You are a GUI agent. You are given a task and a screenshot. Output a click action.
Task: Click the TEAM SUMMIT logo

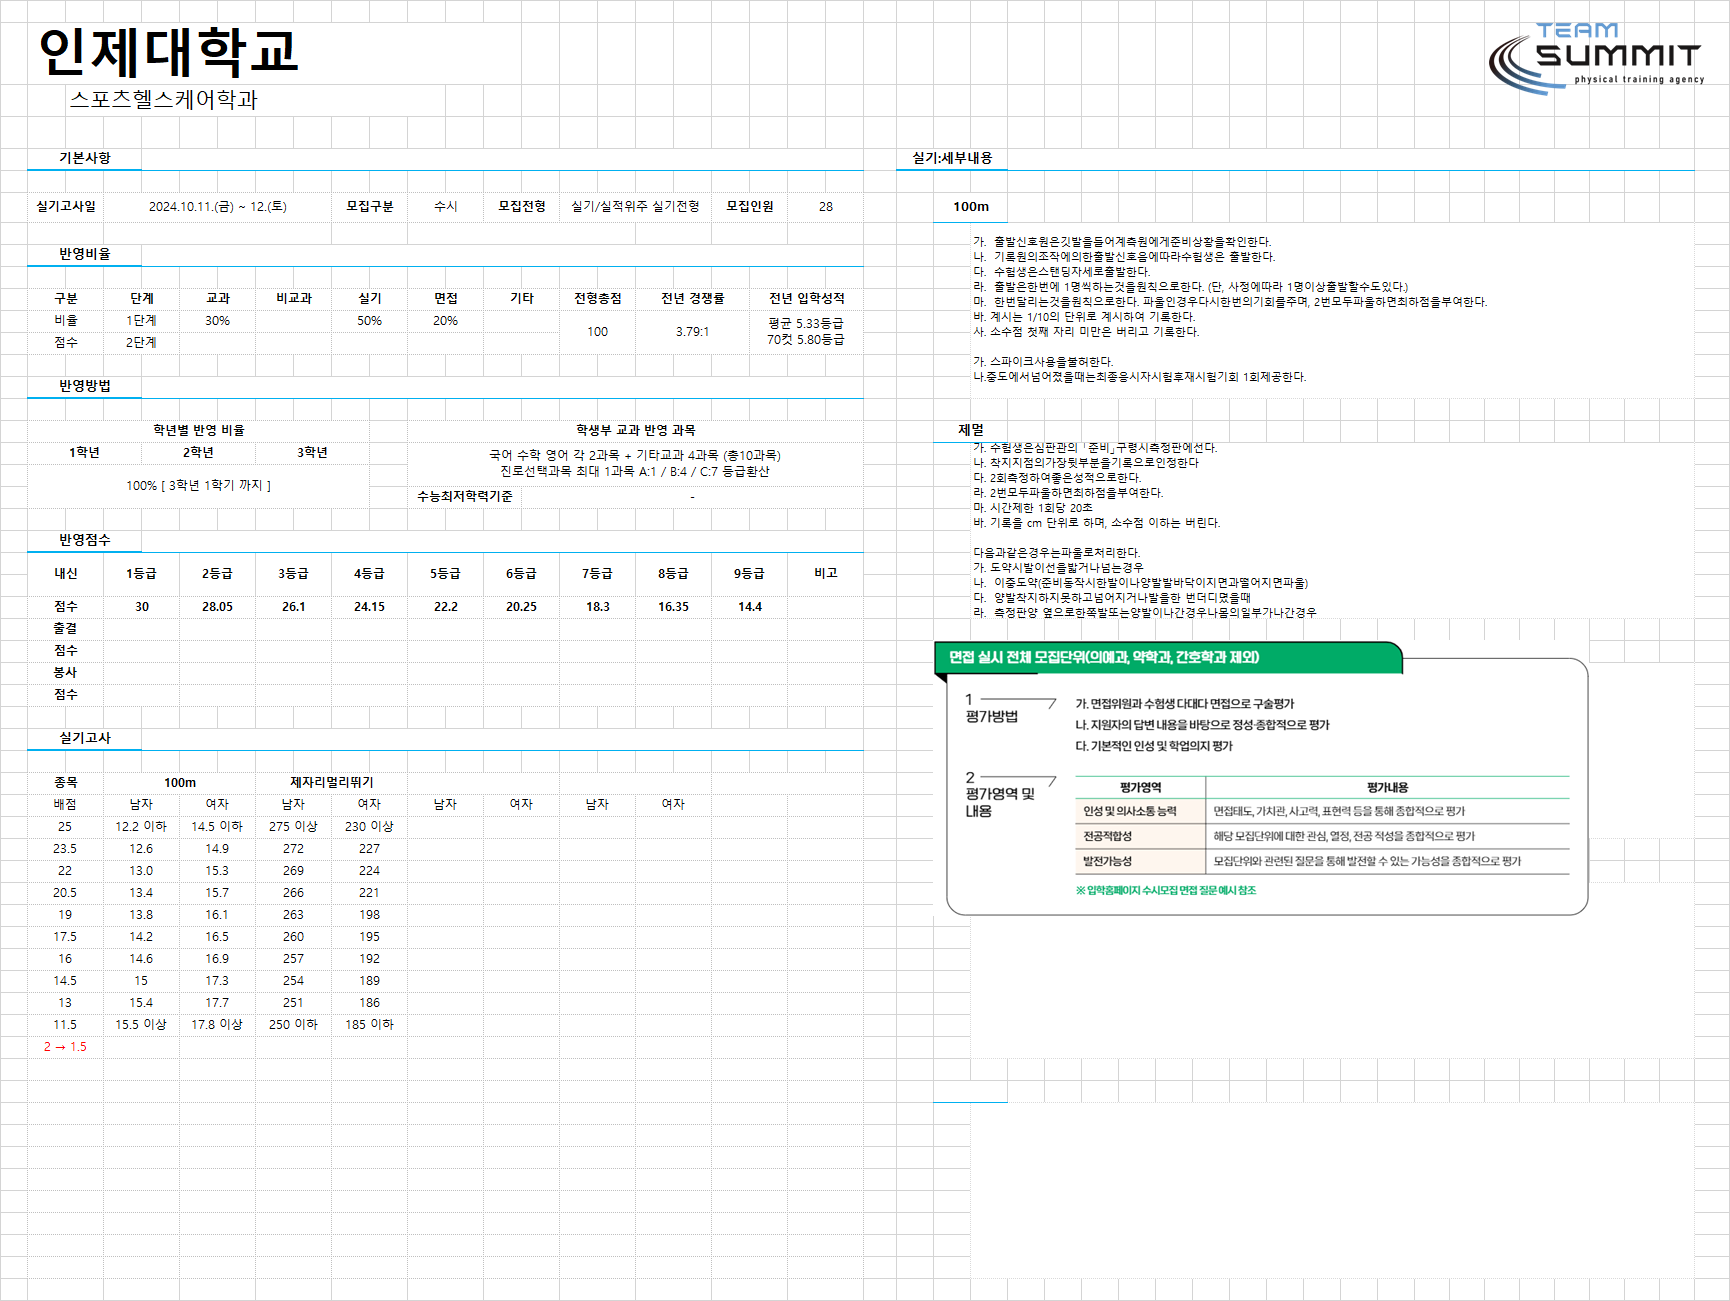[1596, 58]
